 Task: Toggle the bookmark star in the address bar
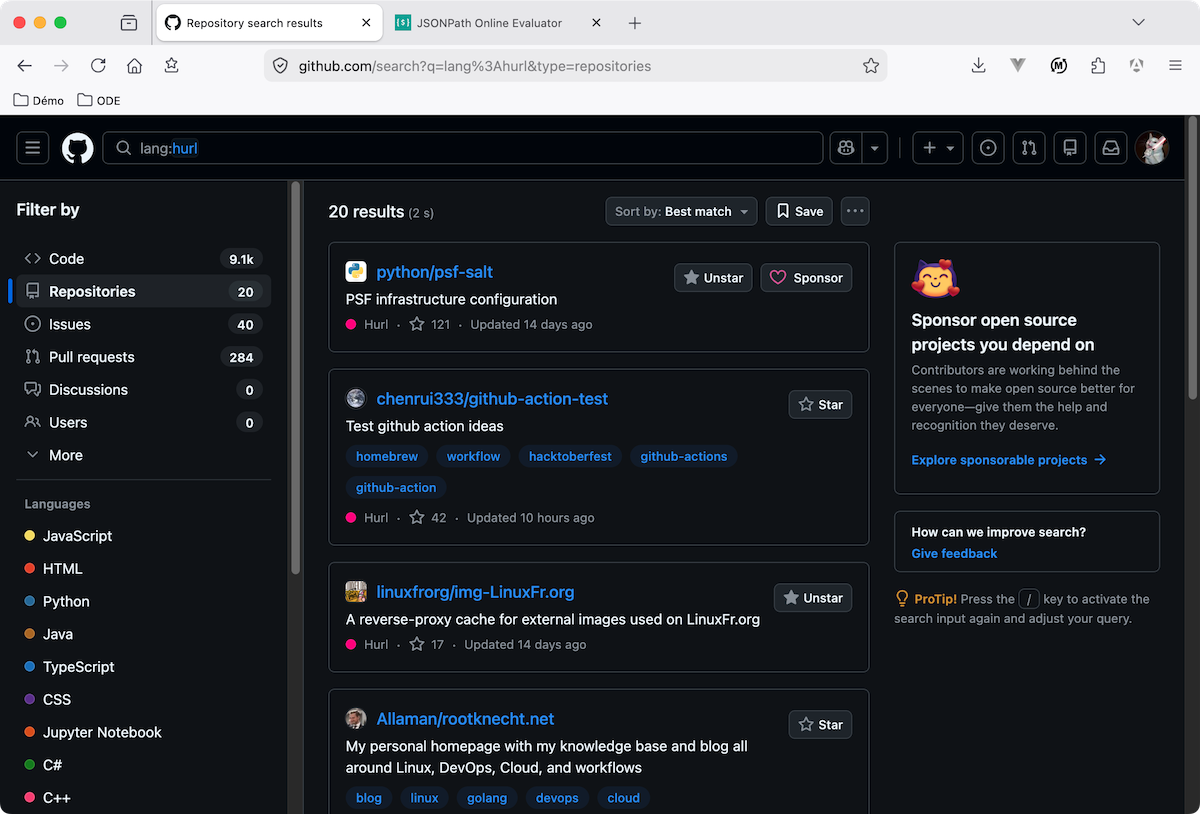click(x=871, y=65)
